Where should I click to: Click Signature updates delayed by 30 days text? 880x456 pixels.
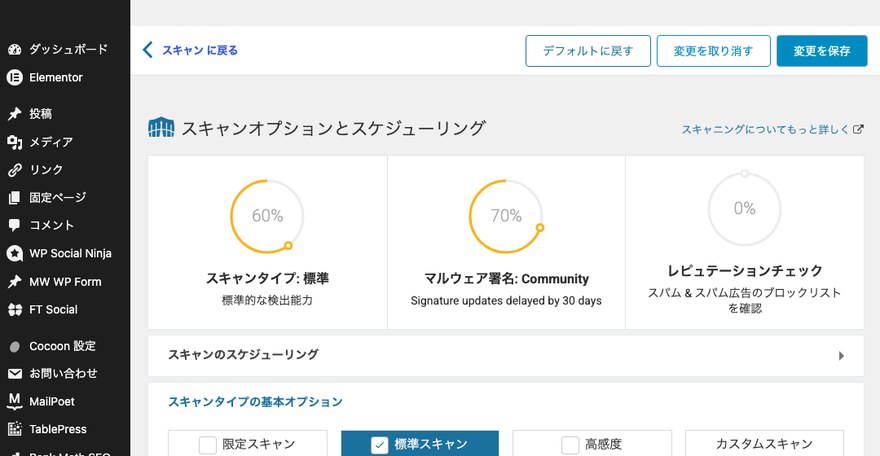506,301
